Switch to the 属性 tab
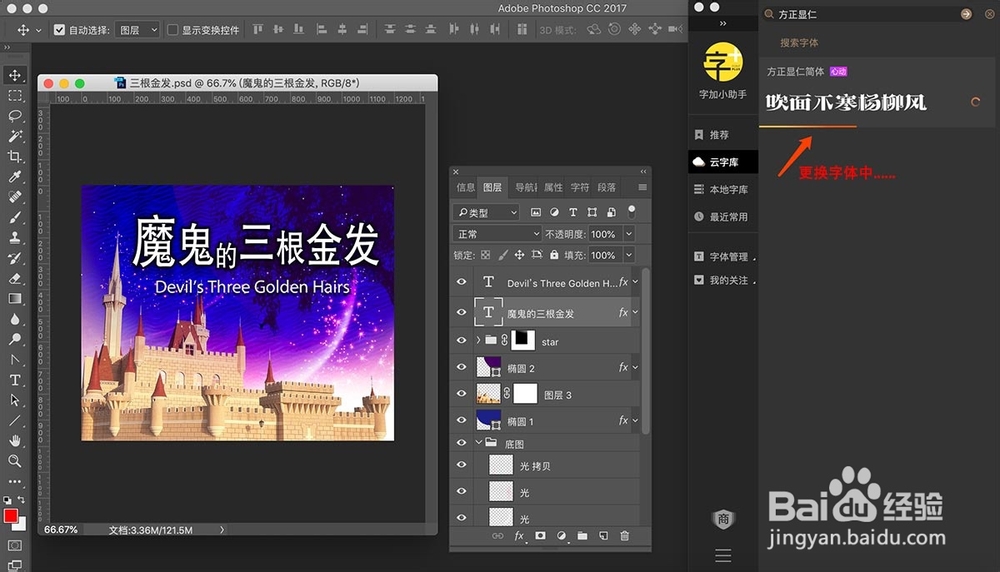Screen dimensions: 1000x572 point(553,187)
